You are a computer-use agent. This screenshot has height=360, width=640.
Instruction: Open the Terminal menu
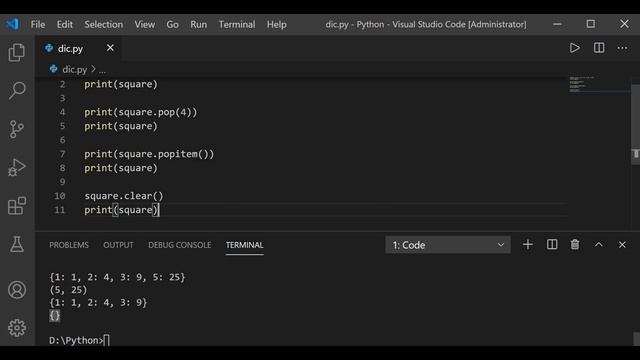pyautogui.click(x=237, y=24)
